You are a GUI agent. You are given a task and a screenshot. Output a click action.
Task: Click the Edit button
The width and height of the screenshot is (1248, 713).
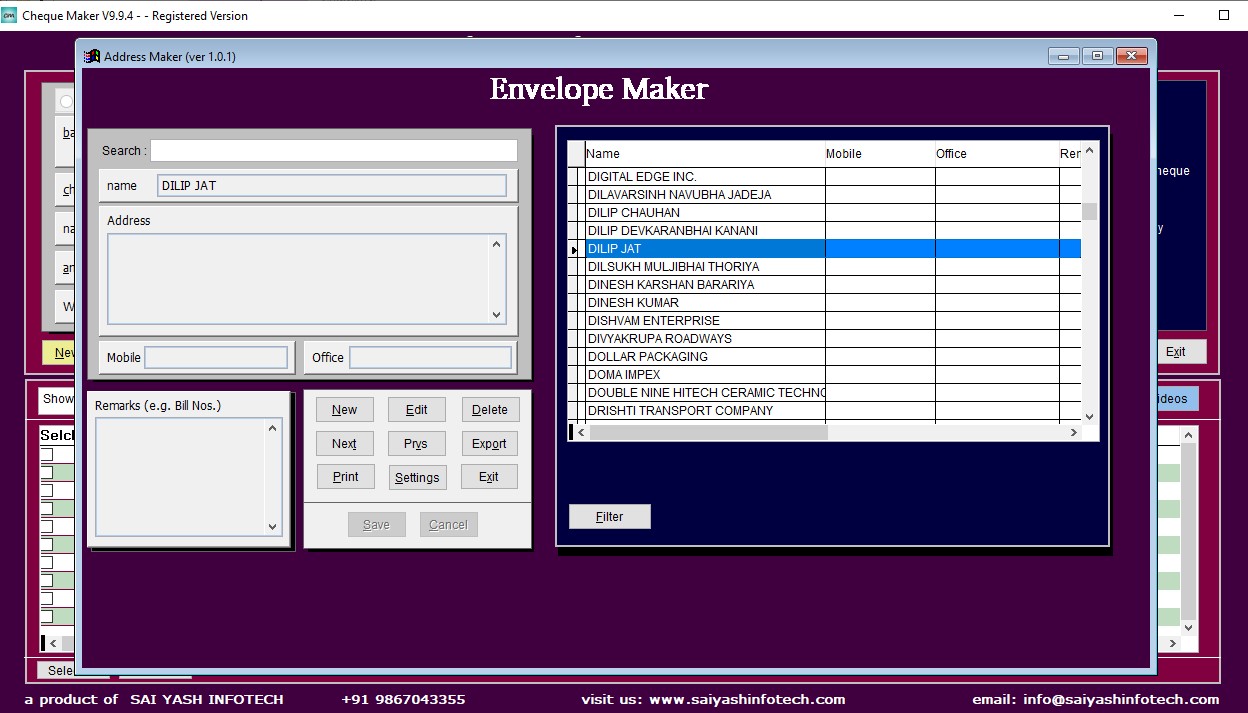pos(417,410)
